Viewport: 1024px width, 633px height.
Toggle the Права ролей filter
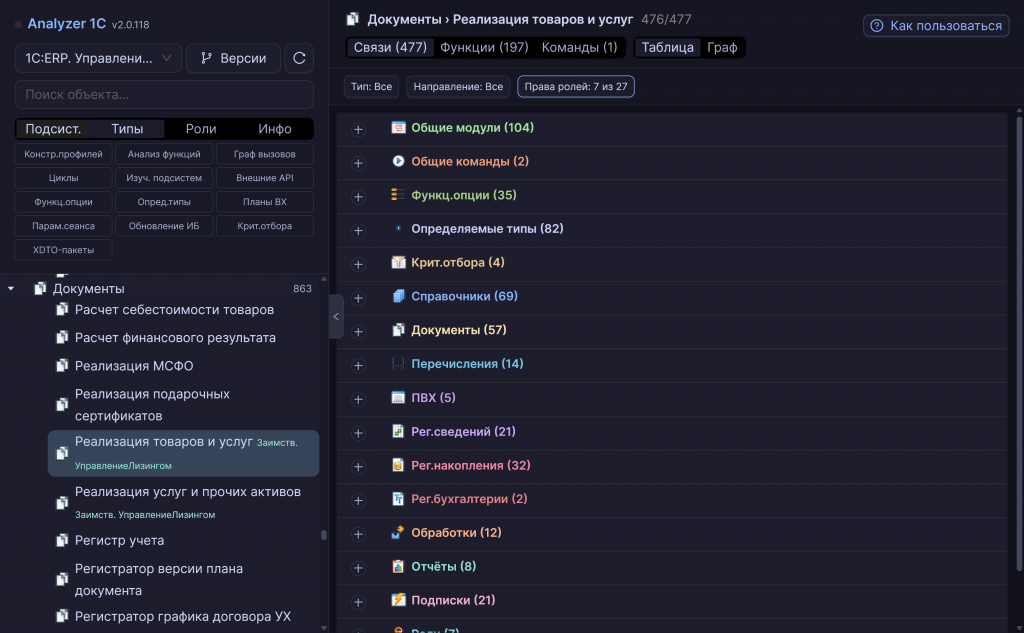575,86
